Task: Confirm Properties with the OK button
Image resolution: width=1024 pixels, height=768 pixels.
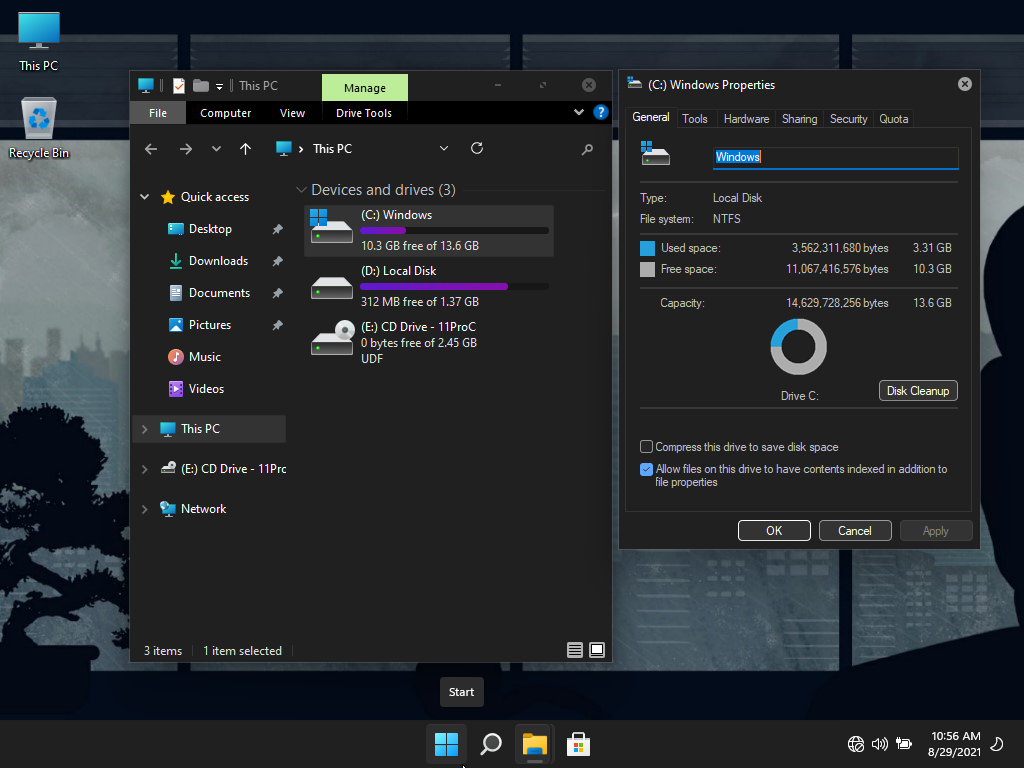Action: pyautogui.click(x=774, y=530)
